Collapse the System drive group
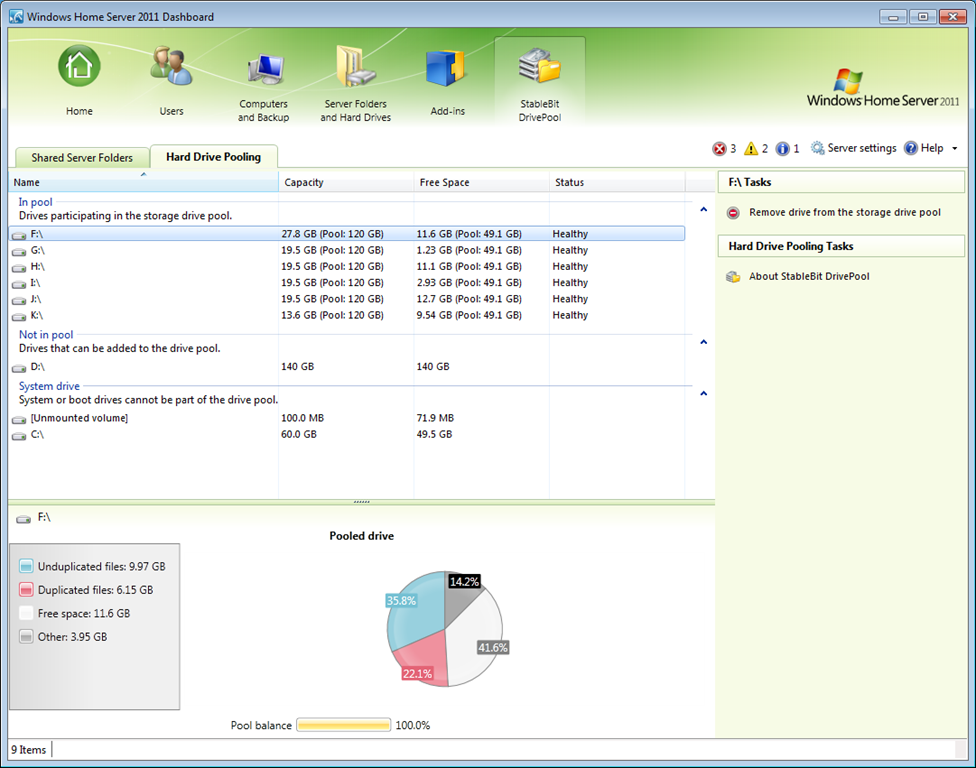The width and height of the screenshot is (976, 768). [x=703, y=393]
